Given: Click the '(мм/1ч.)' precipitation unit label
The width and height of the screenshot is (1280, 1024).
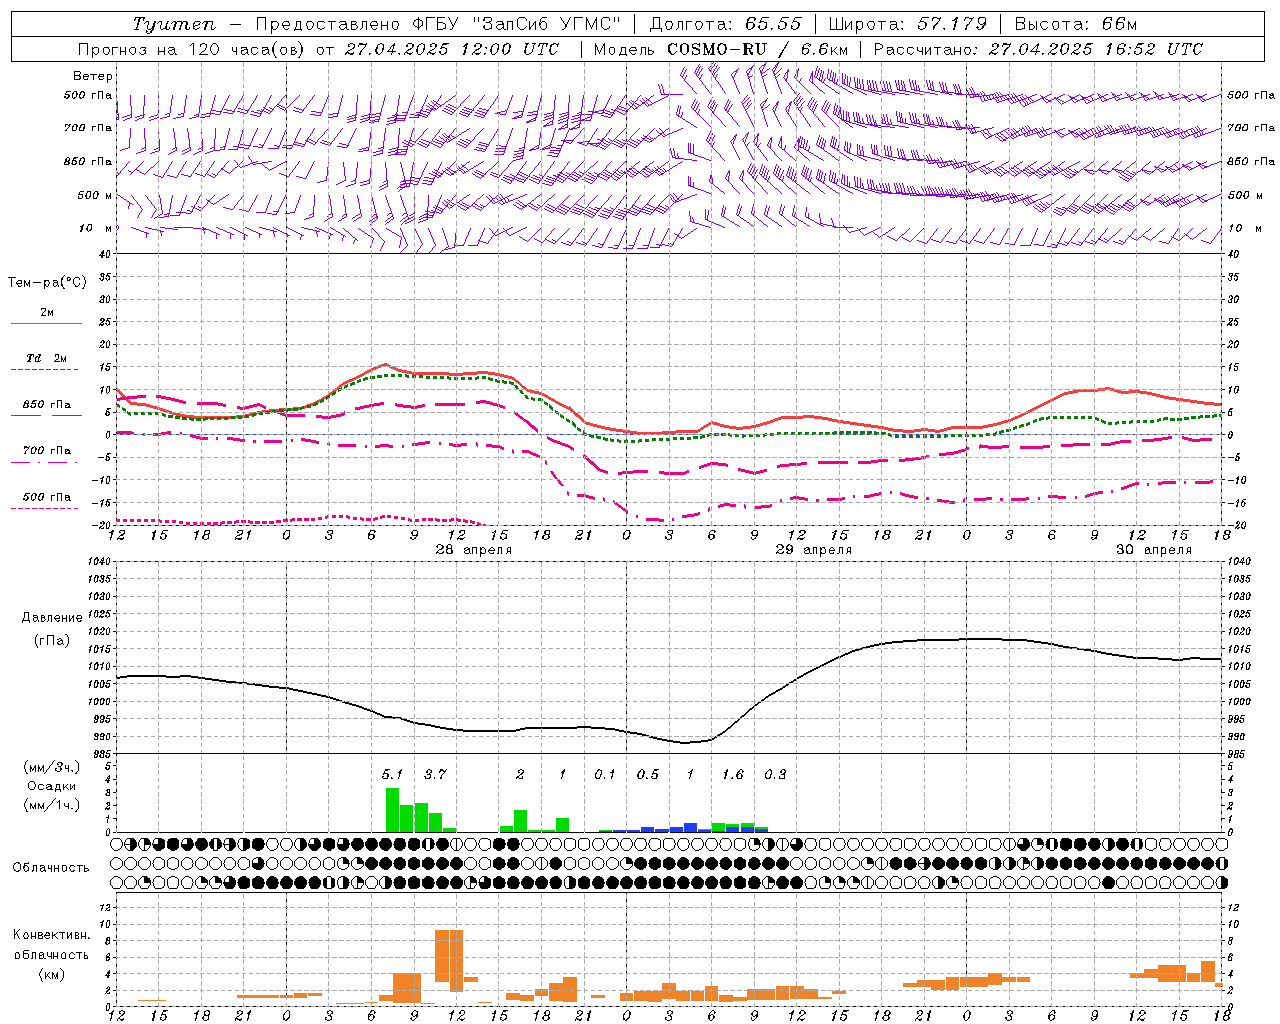Looking at the screenshot, I should (52, 805).
